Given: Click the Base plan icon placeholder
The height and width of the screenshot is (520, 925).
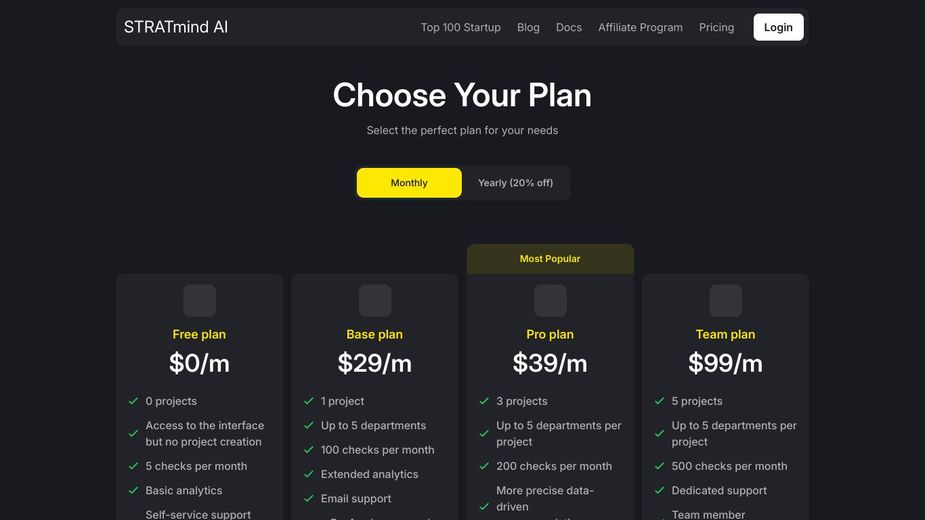Looking at the screenshot, I should (375, 301).
